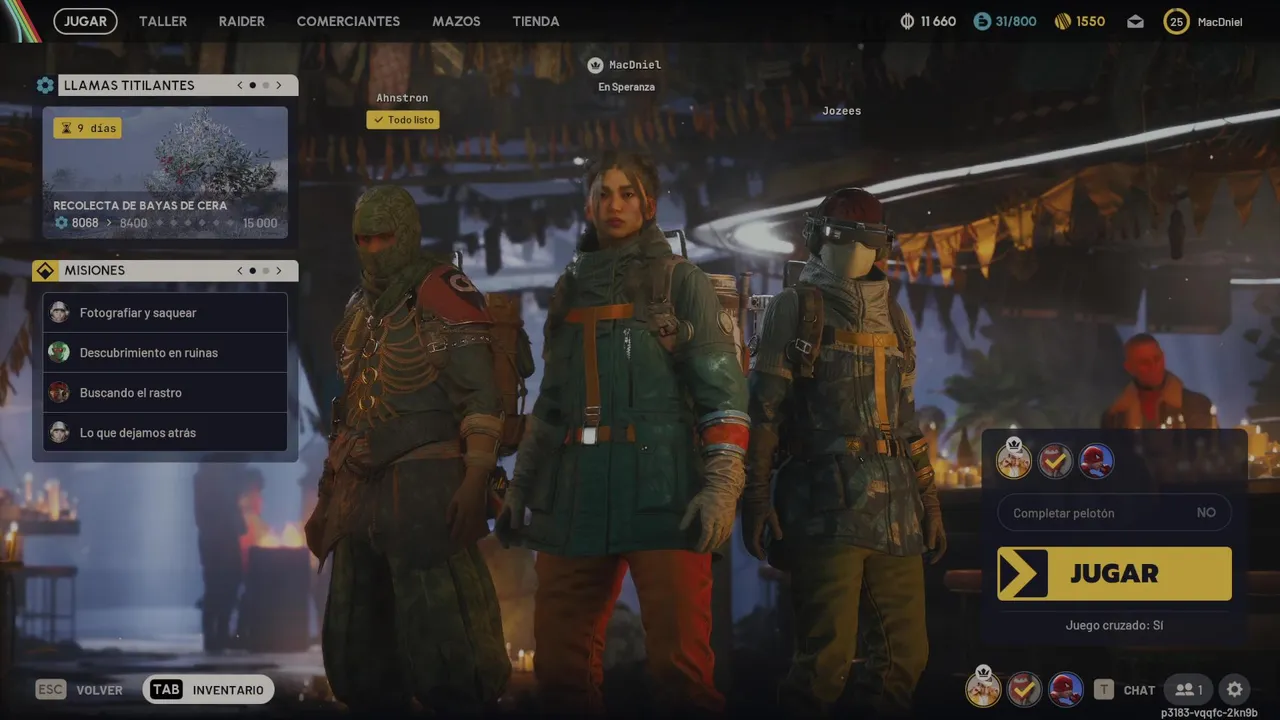Viewport: 1280px width, 720px height.
Task: Click the event progress milestone track
Action: point(196,223)
